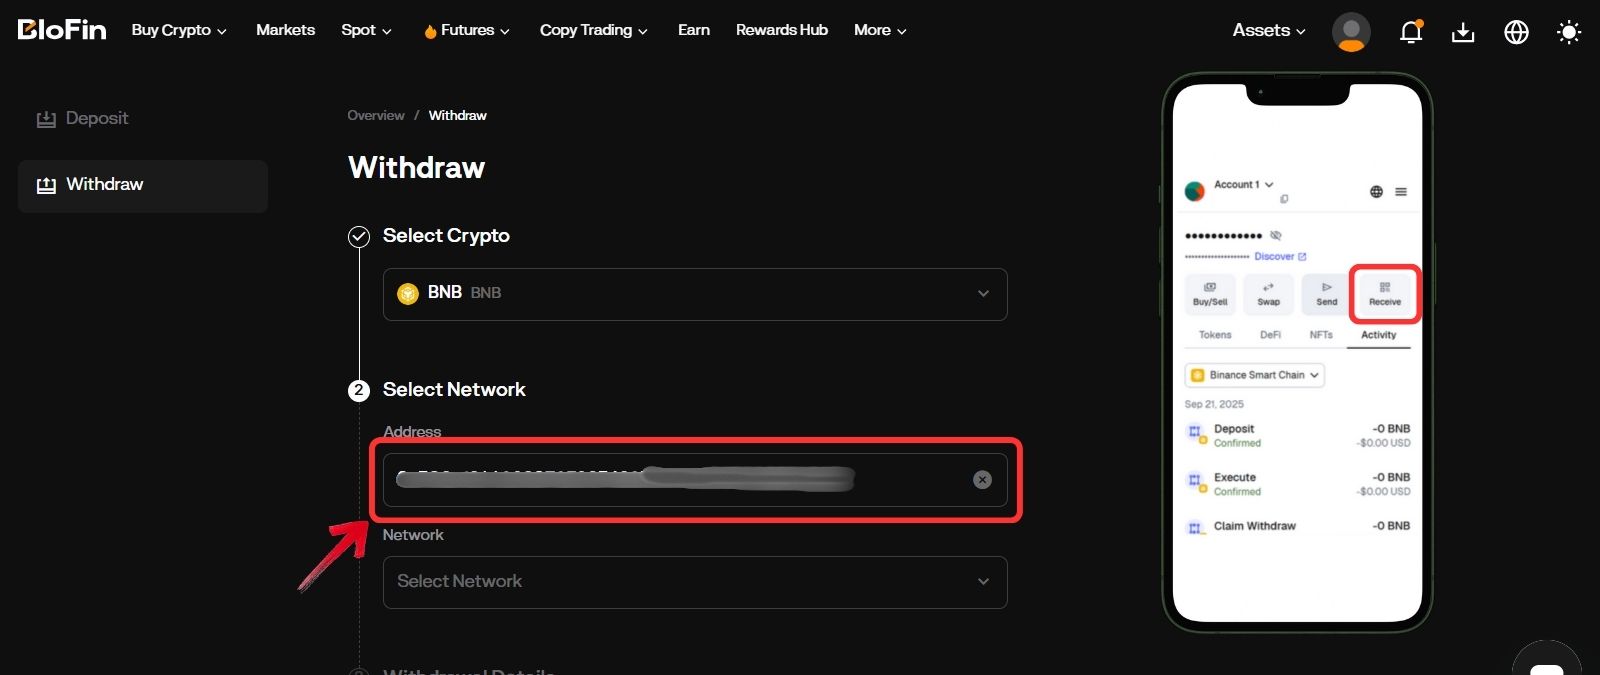Viewport: 1600px width, 675px height.
Task: Expand the Assets menu
Action: click(1268, 30)
